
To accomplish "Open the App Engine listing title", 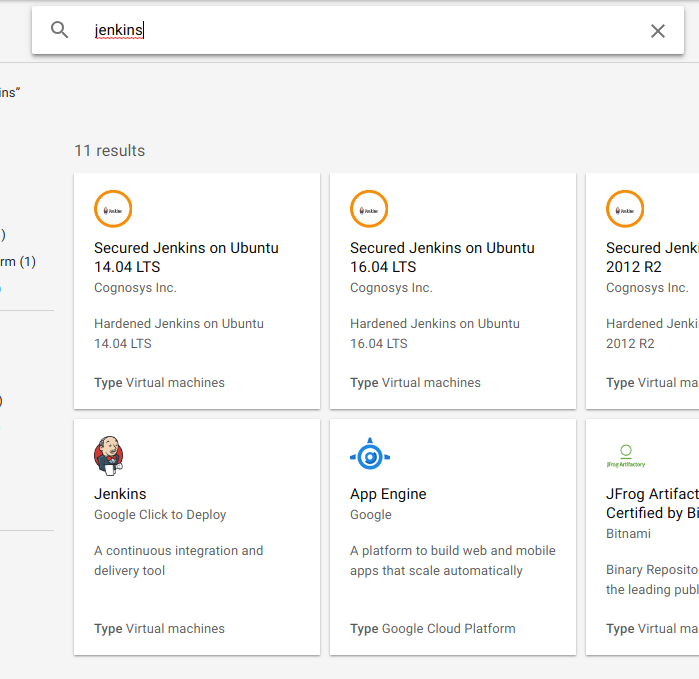I will coord(388,494).
